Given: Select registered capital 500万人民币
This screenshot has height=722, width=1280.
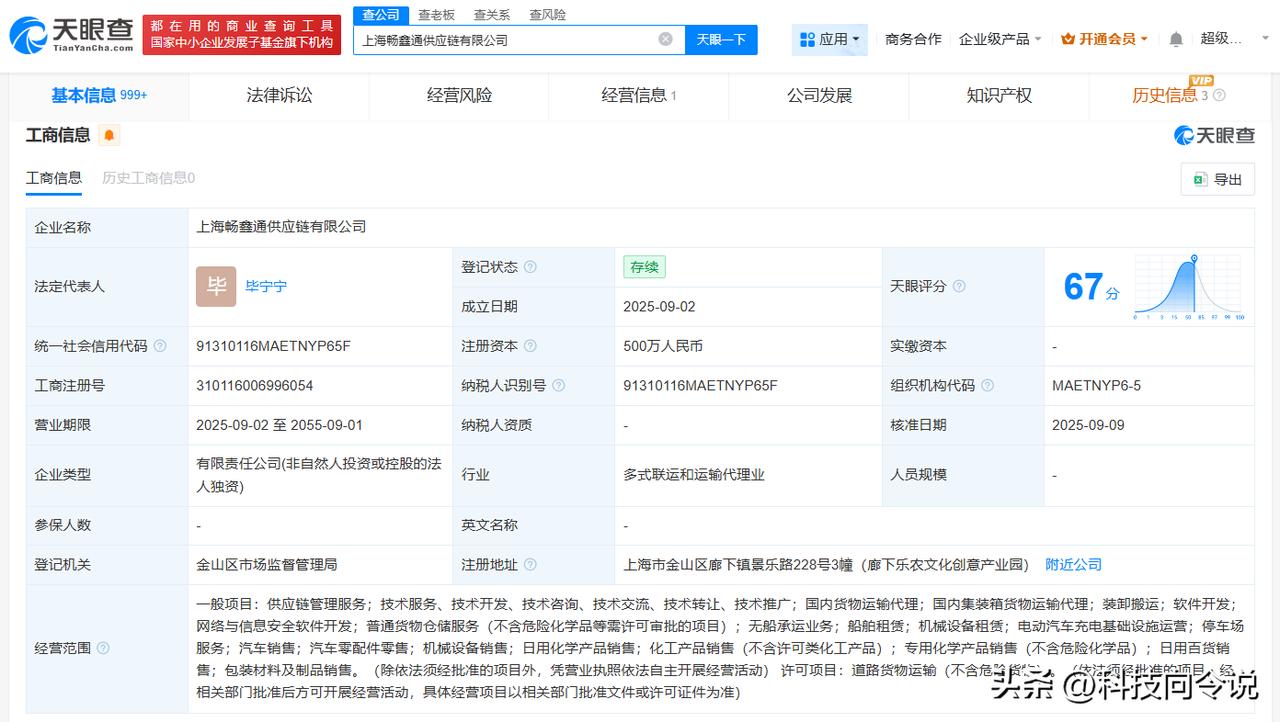Looking at the screenshot, I should (x=663, y=346).
